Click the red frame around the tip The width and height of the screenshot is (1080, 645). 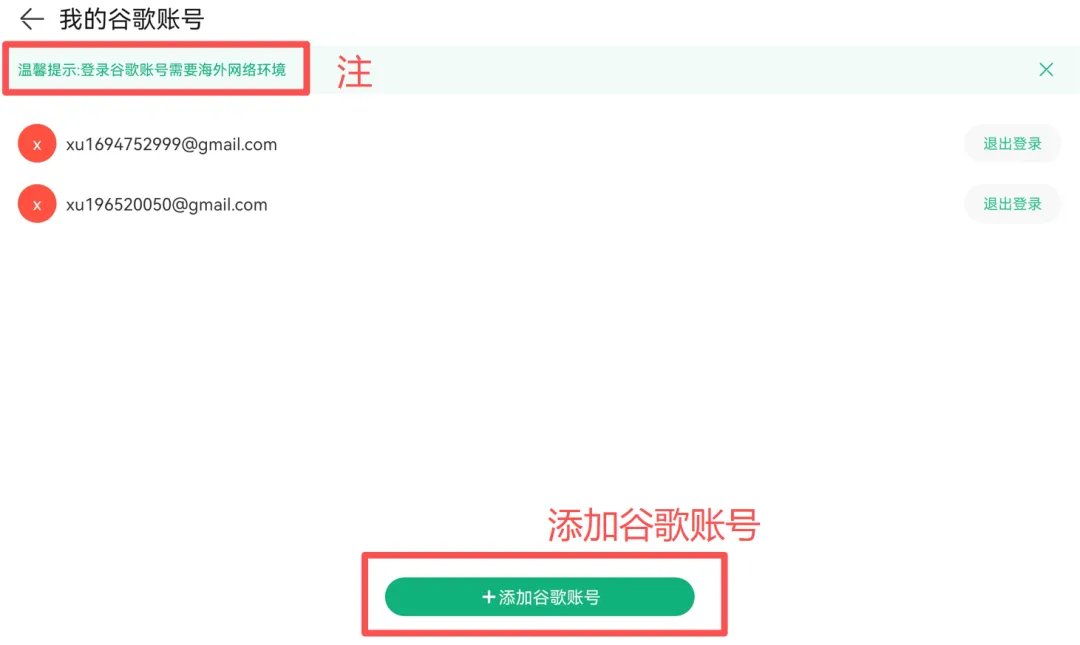tap(156, 44)
